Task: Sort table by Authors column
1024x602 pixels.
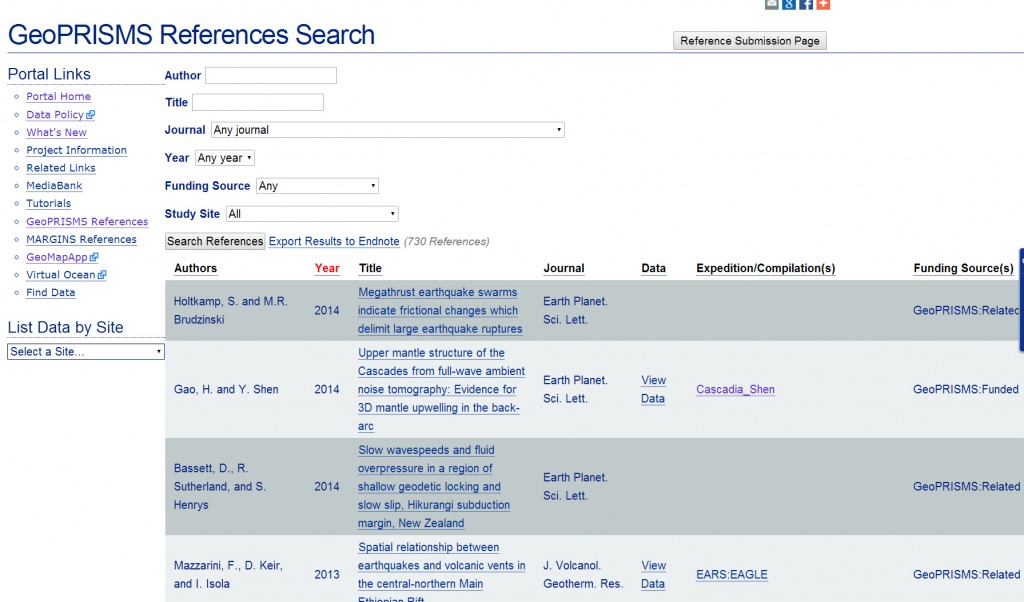Action: (195, 268)
